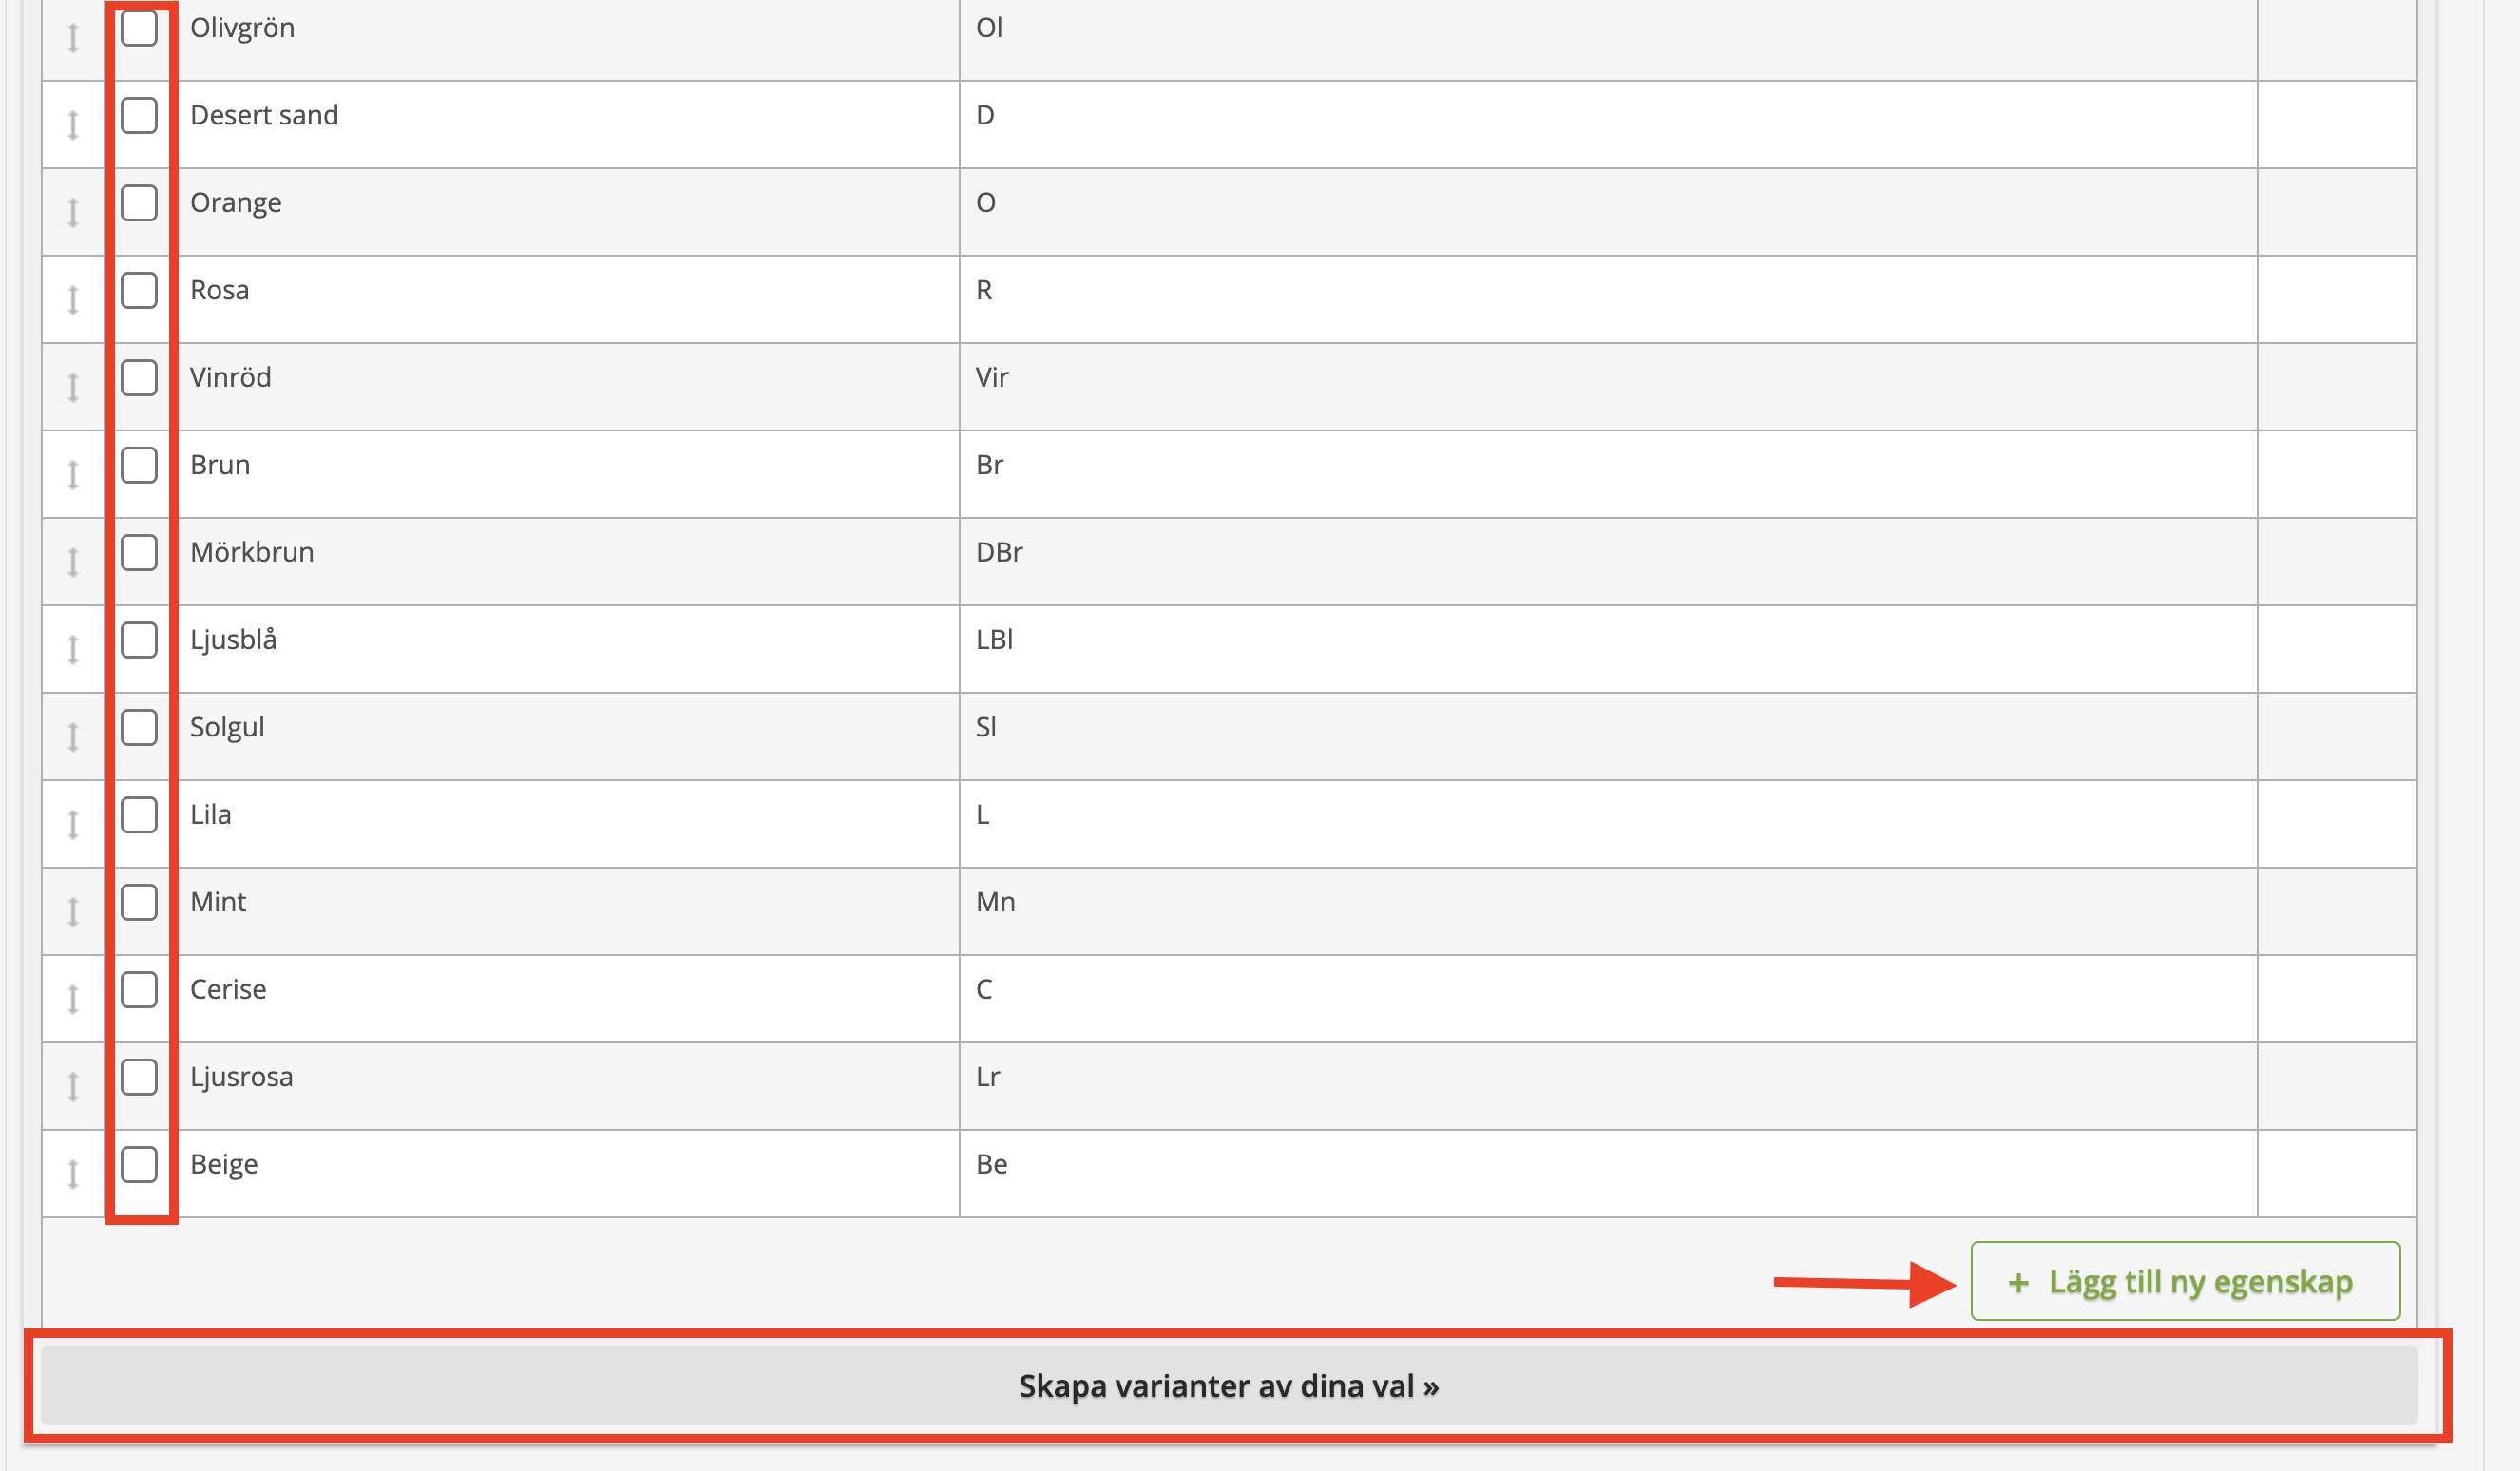Click the Be code cell for Beige

[x=1608, y=1174]
